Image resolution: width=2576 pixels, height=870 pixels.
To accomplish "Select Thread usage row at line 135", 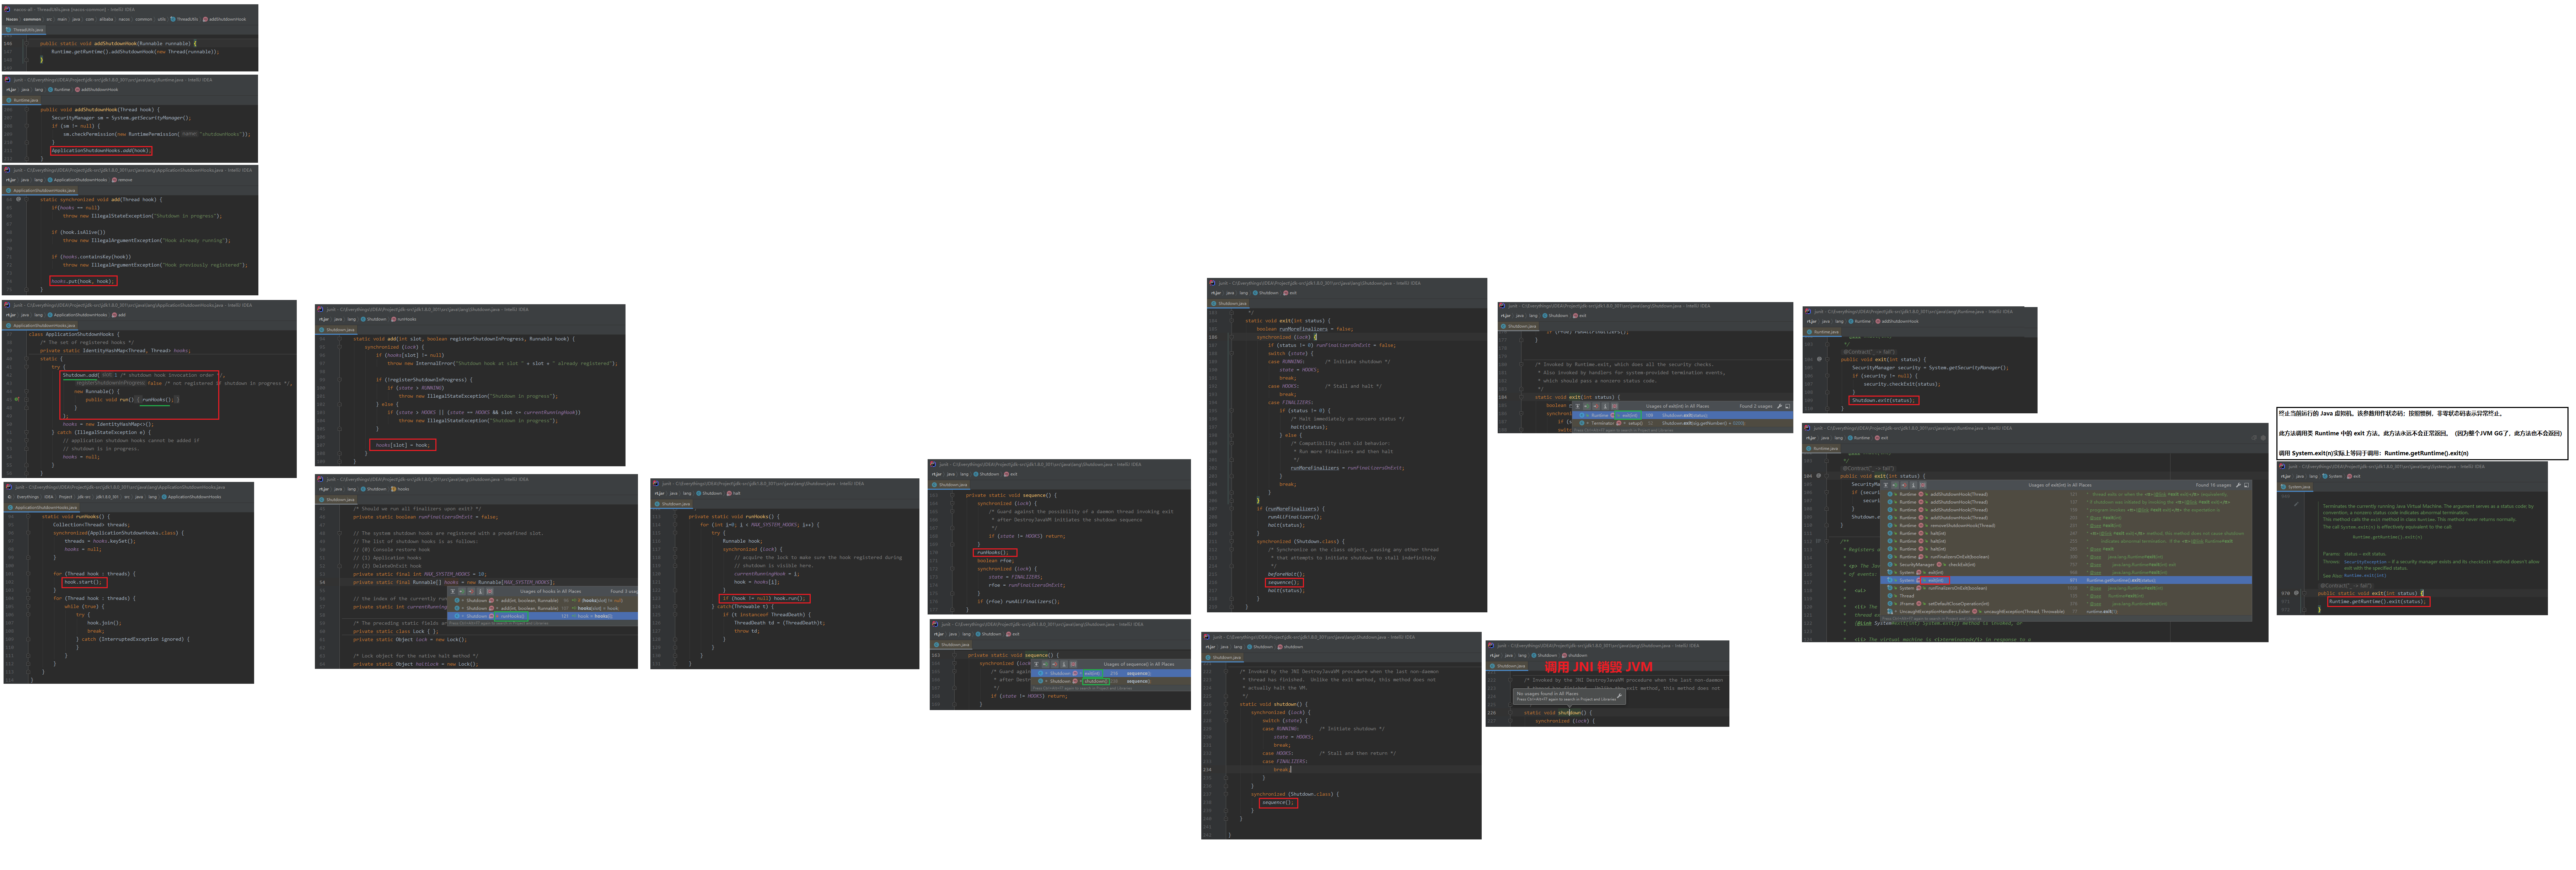I will point(2066,596).
